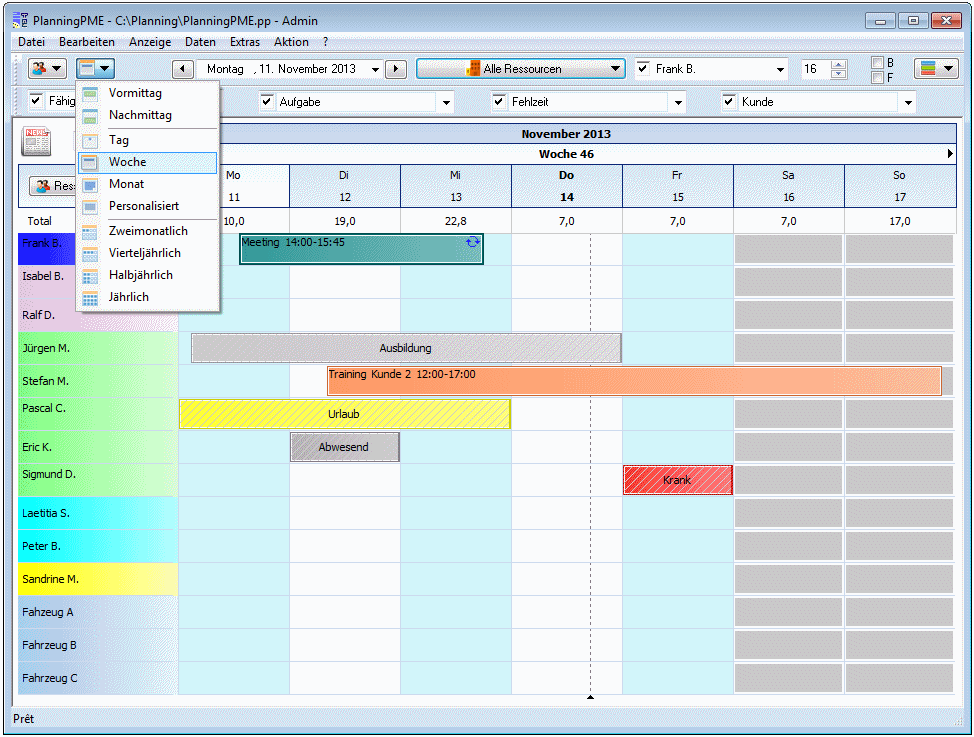Click the Zweimonatlich view icon

tap(90, 232)
